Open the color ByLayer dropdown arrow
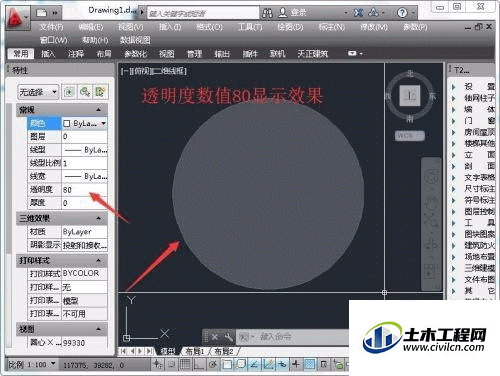This screenshot has height=376, width=500. tap(104, 123)
